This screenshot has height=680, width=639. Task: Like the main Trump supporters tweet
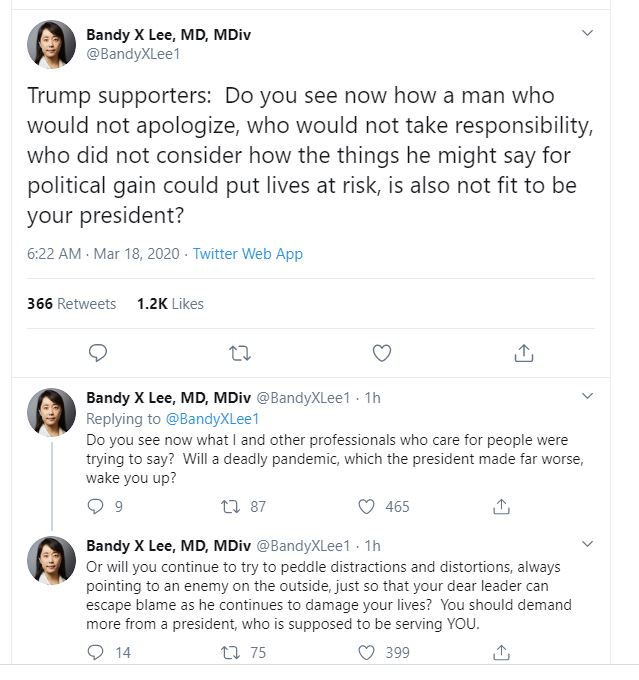click(381, 352)
